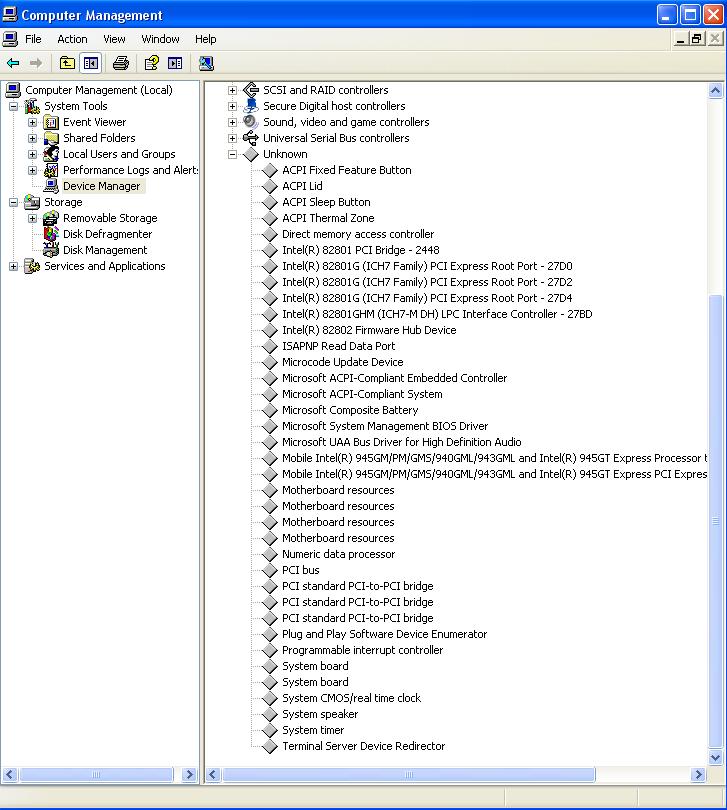Click the console tree horizontal scroll right arrow
This screenshot has width=727, height=810.
click(x=189, y=774)
